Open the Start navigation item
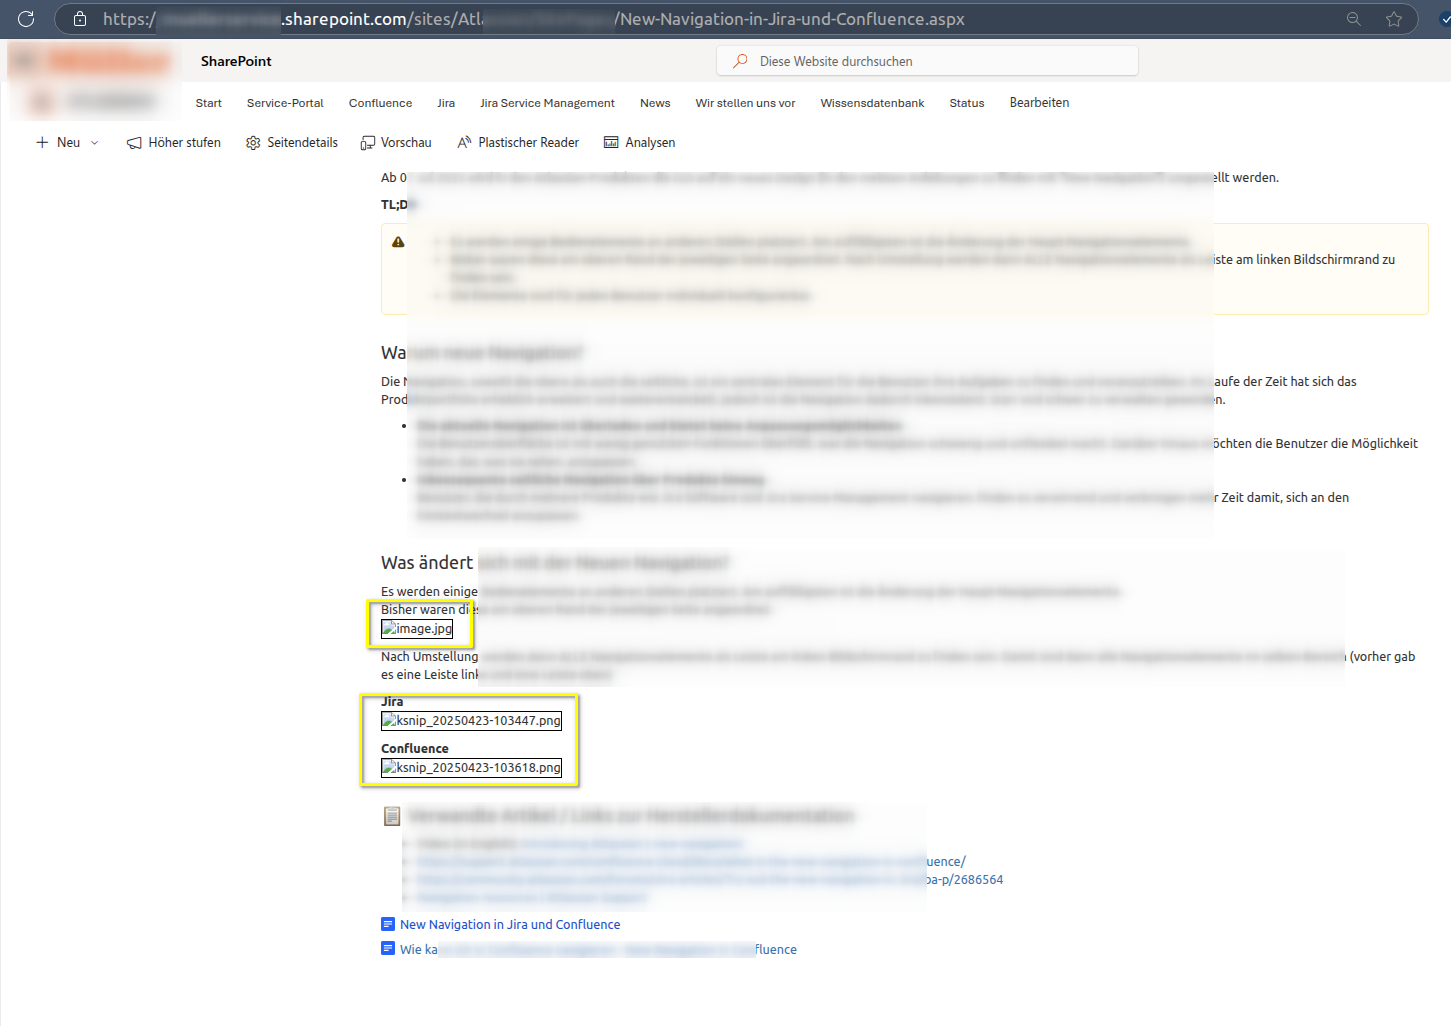Screen dimensions: 1451x1026 click(209, 103)
